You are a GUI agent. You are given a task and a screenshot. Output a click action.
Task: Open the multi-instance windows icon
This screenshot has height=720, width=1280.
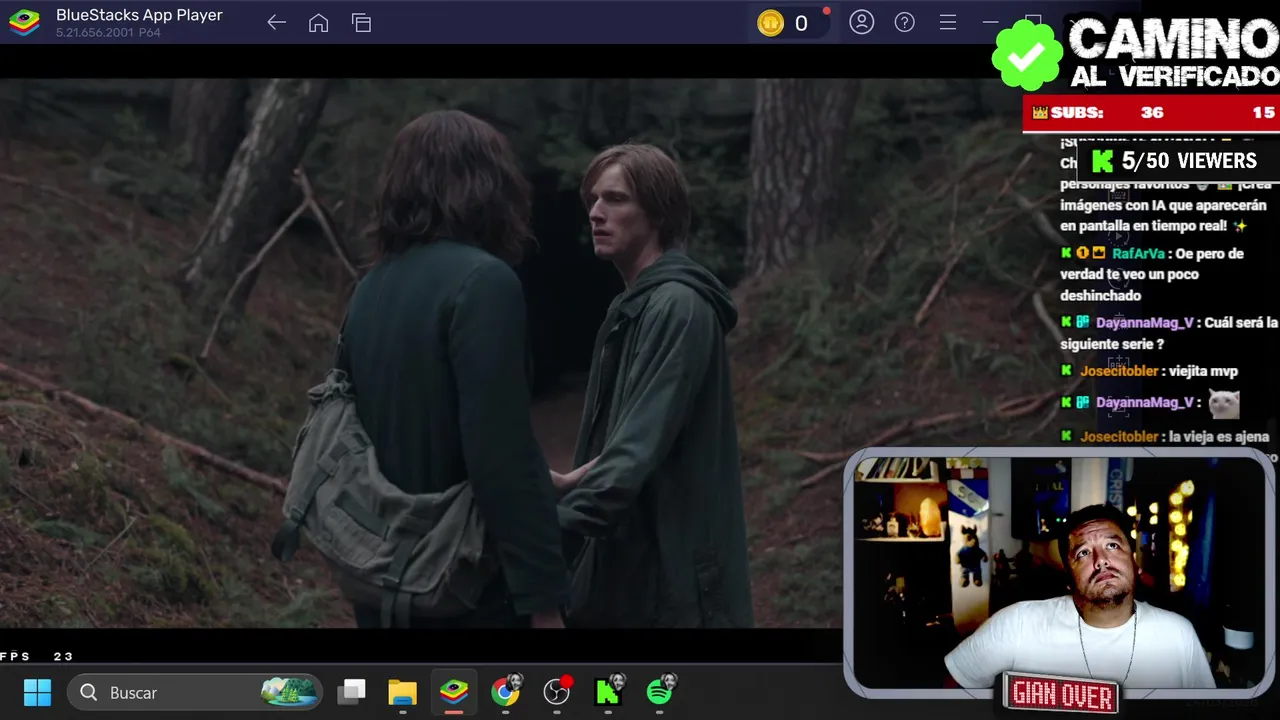point(362,23)
